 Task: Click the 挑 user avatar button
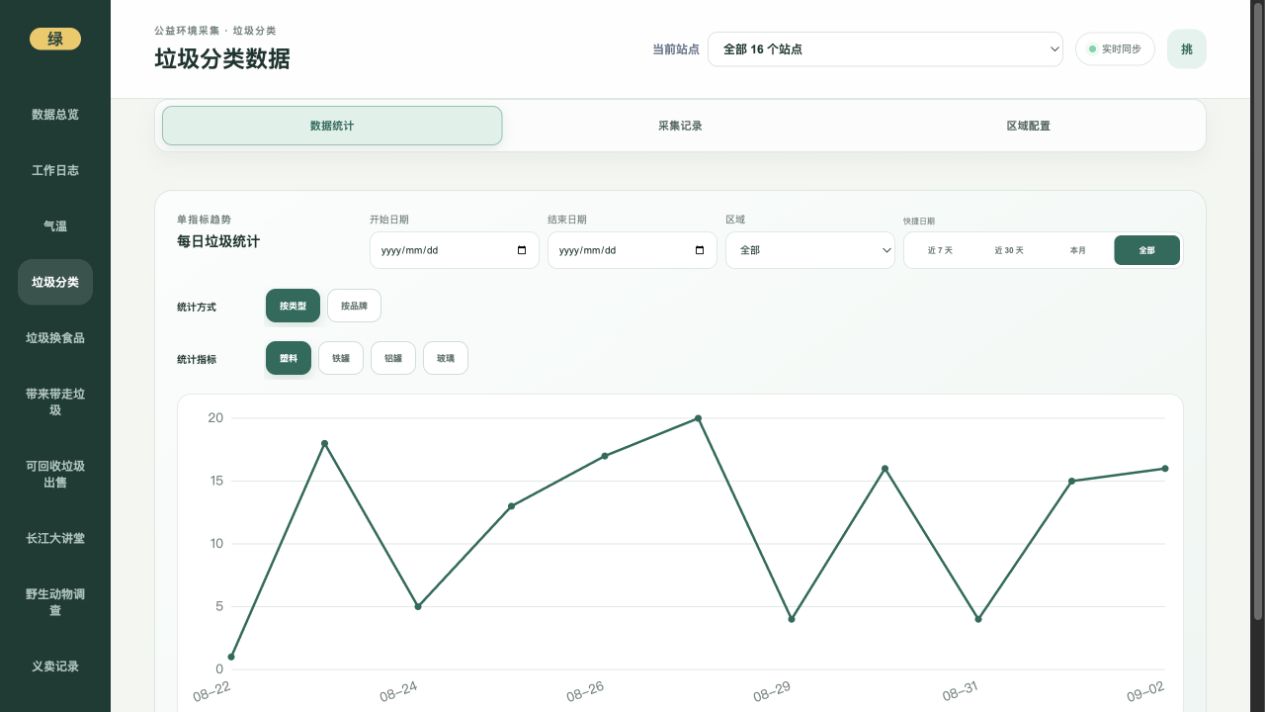[x=1186, y=49]
